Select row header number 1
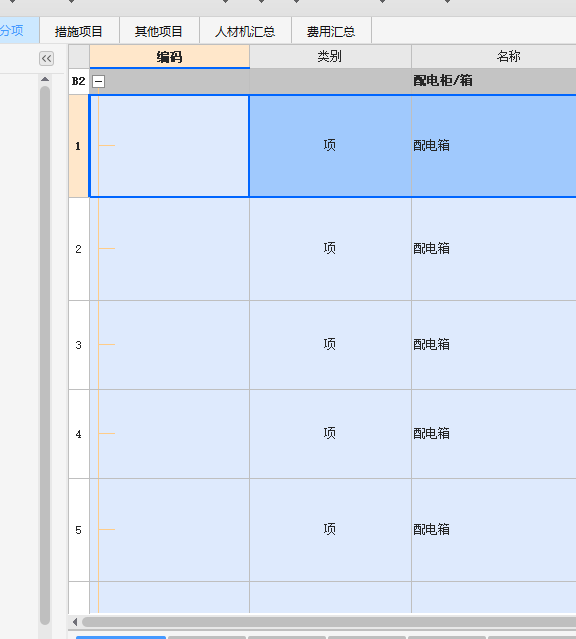 point(78,146)
